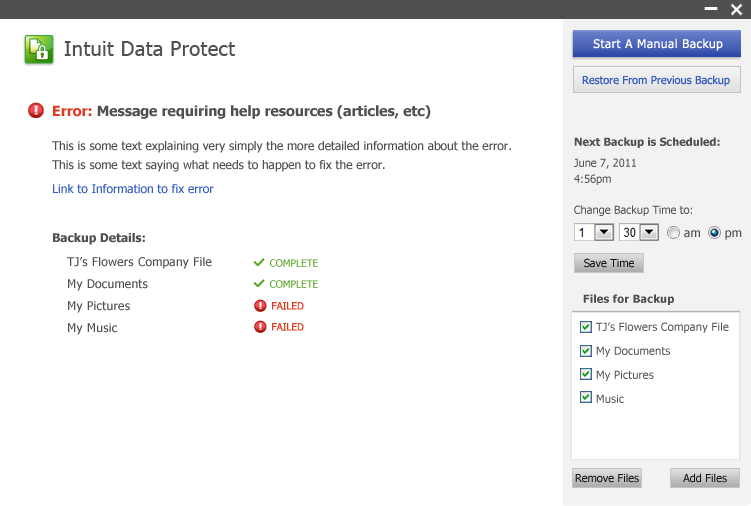Open the backup minutes dropdown arrow

(649, 232)
